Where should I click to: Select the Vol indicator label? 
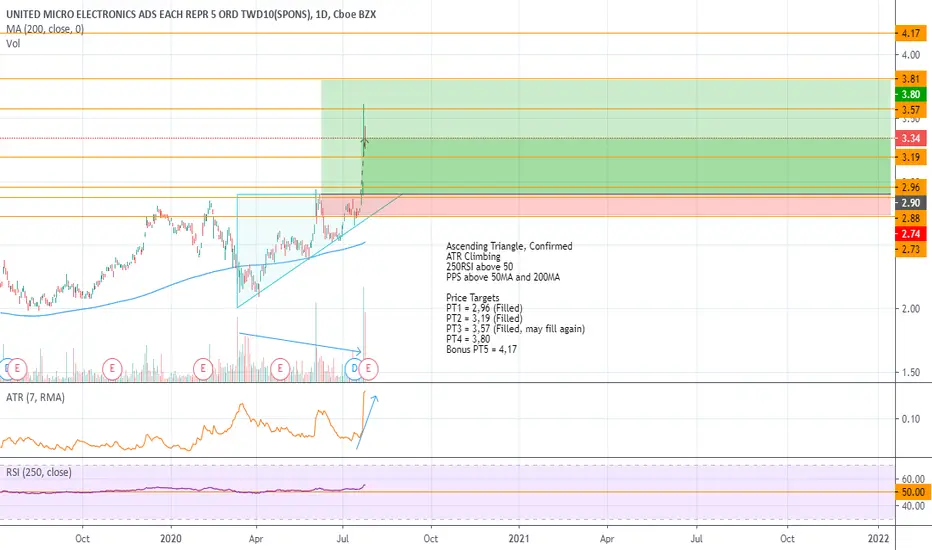coord(13,43)
